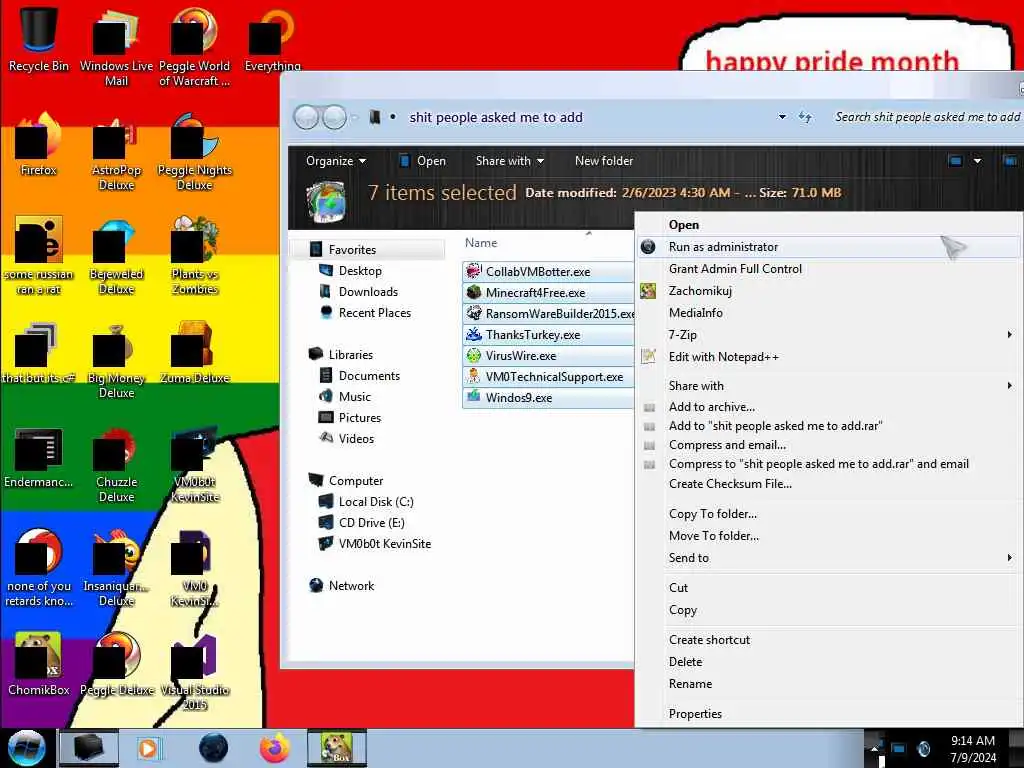The image size is (1024, 768).
Task: Click the search box in Explorer
Action: point(926,118)
